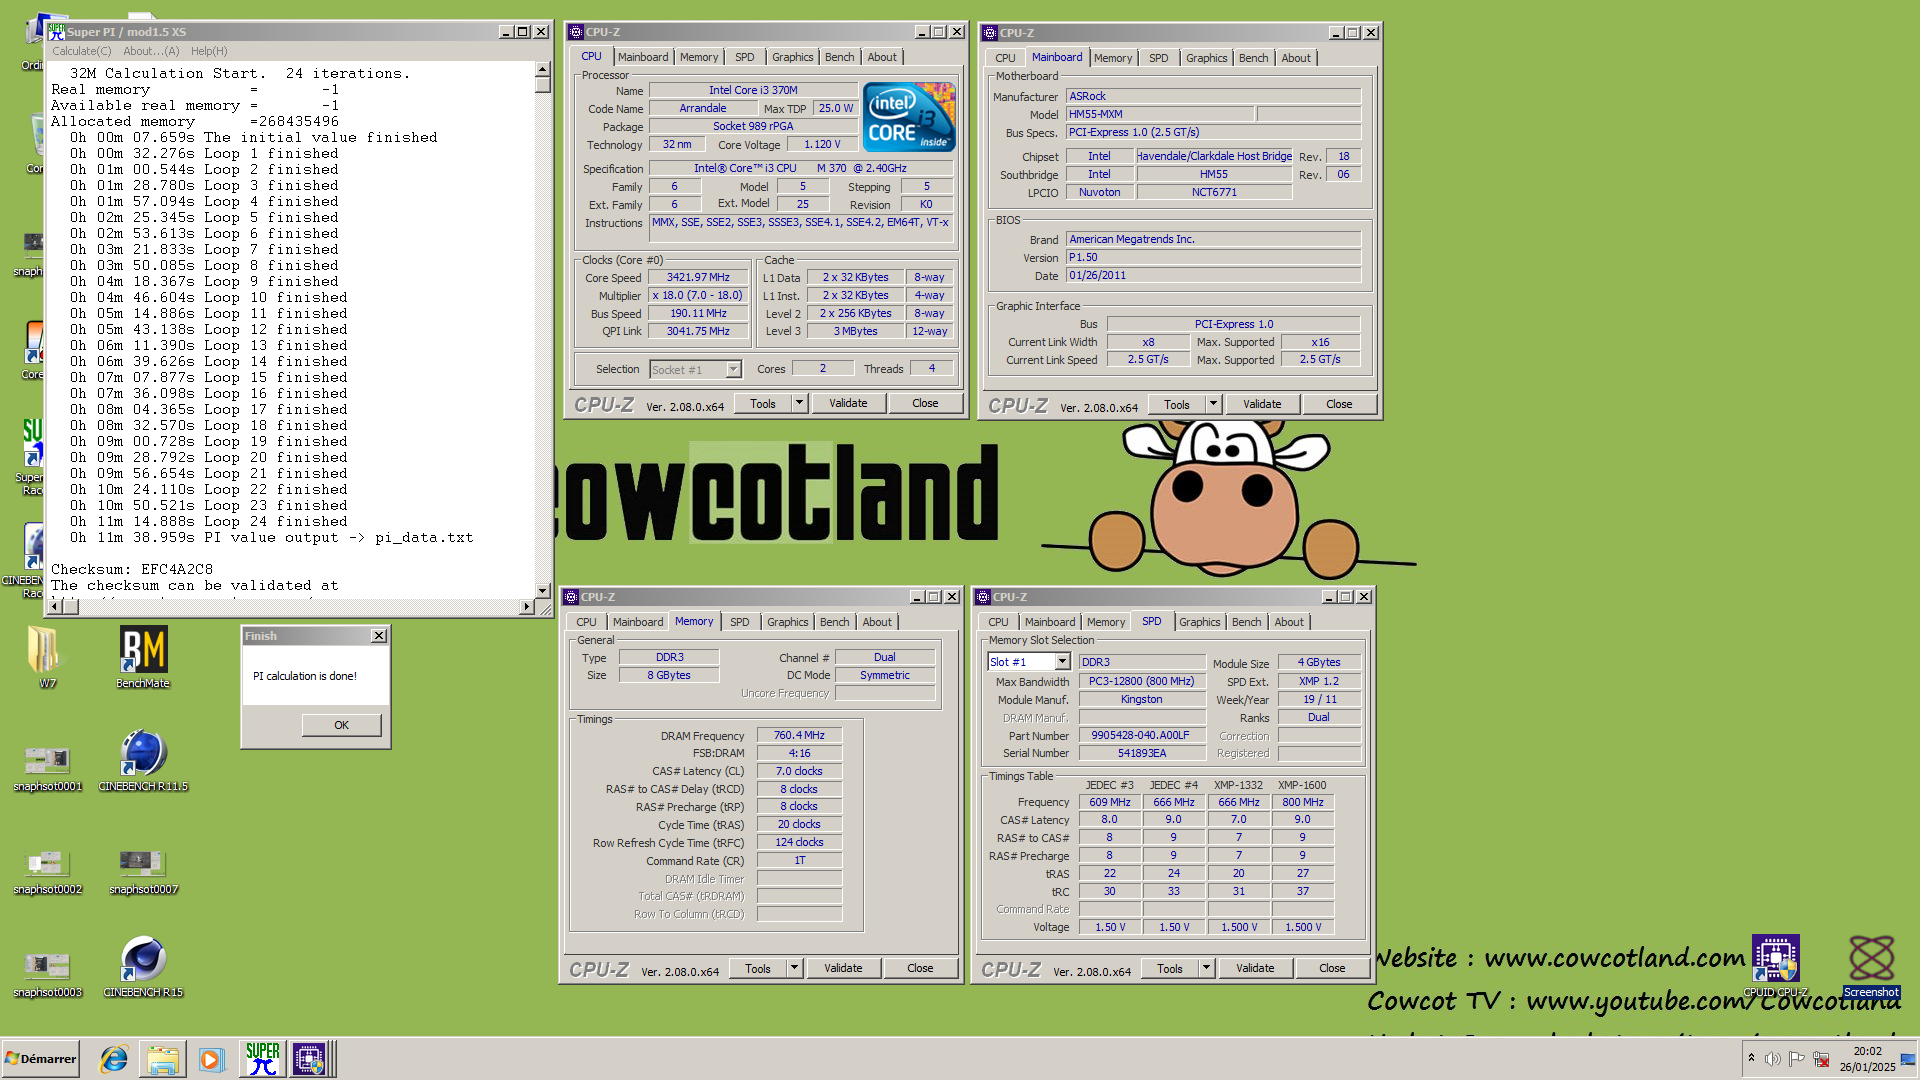This screenshot has width=1920, height=1080.
Task: Click the part number 9905428-040.A00LF
Action: (1141, 735)
